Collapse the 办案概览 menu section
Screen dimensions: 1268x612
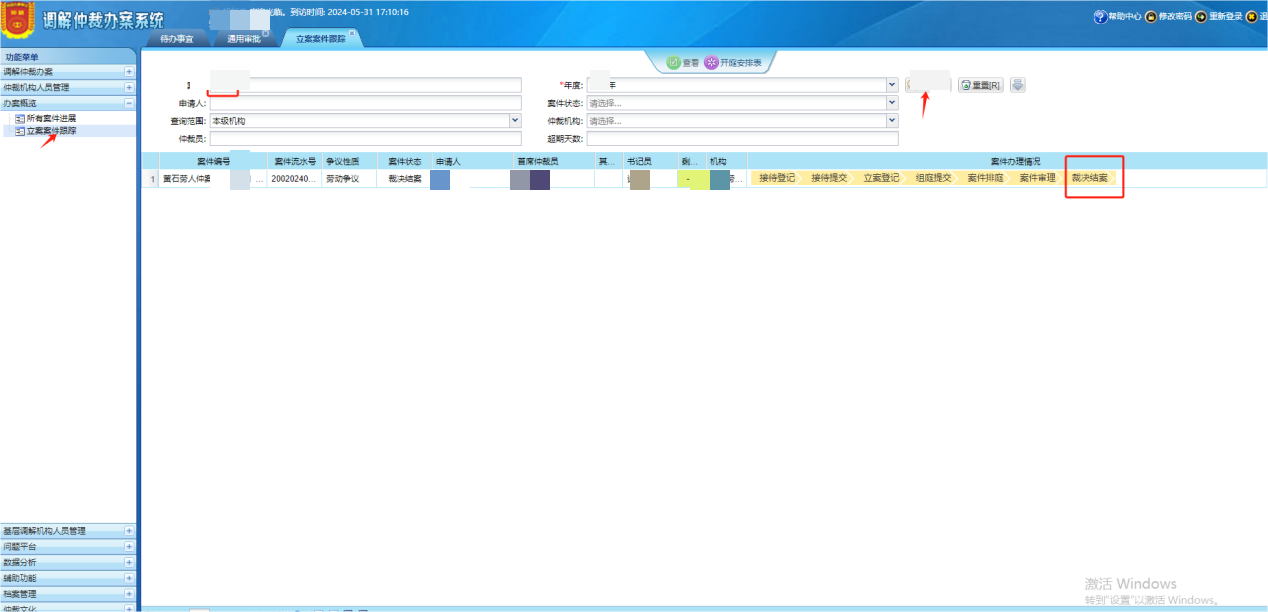(129, 103)
